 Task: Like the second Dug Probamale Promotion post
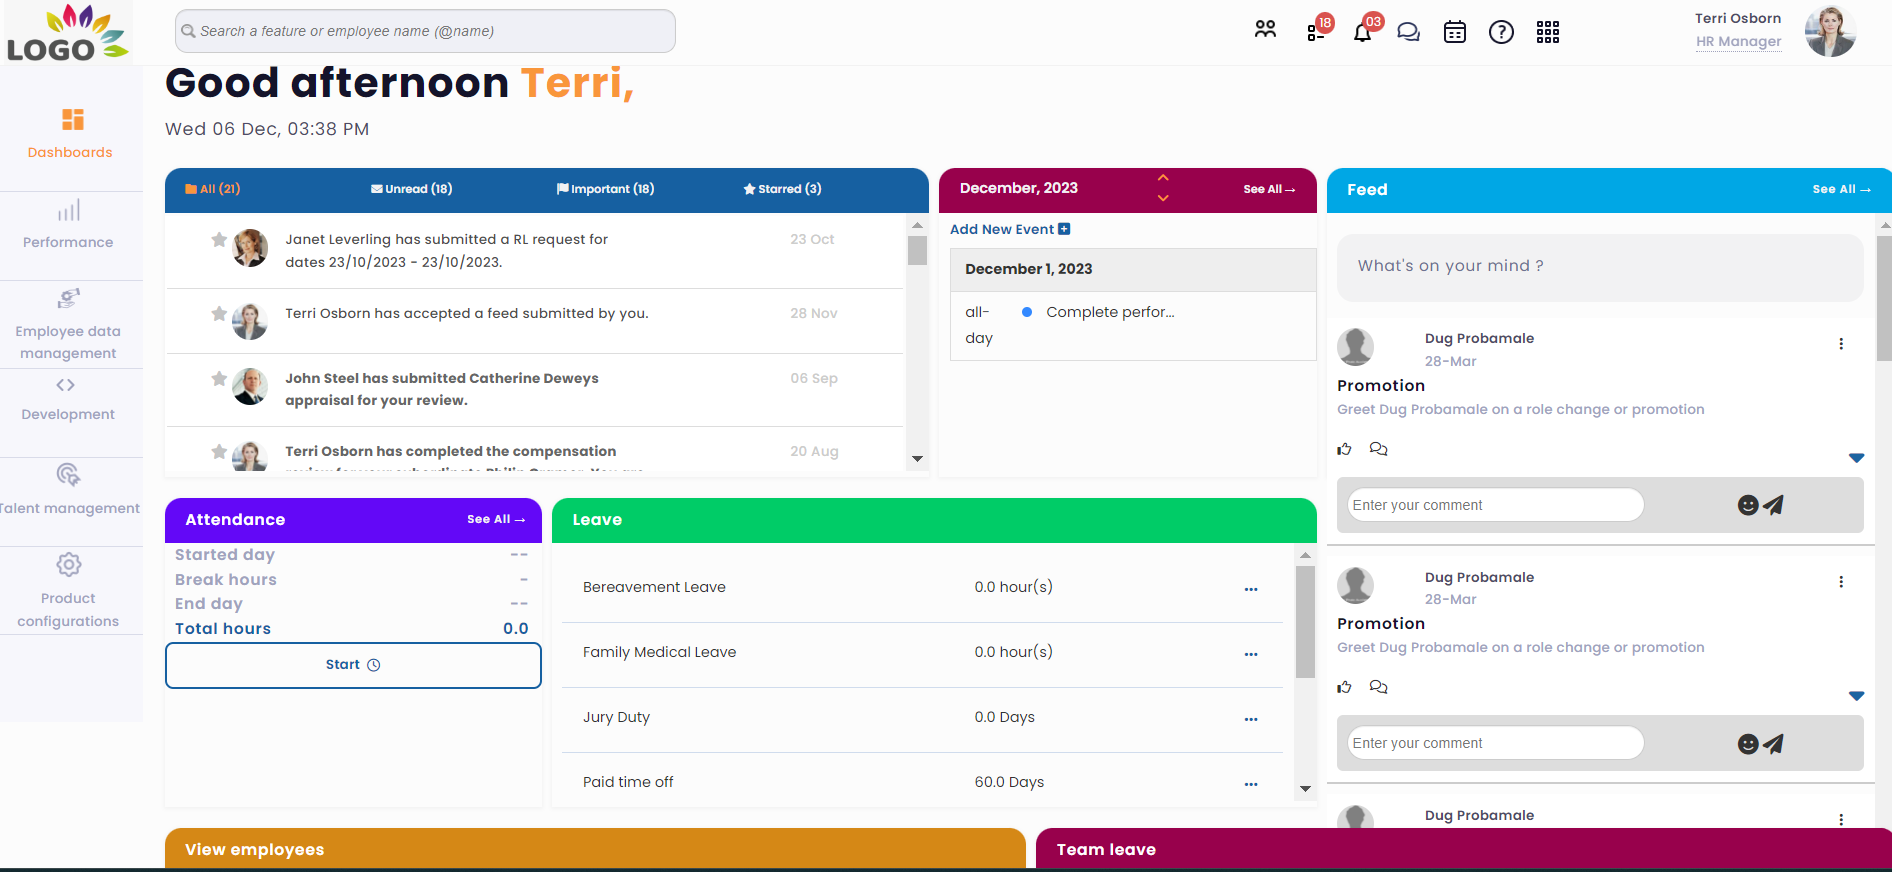pos(1345,687)
